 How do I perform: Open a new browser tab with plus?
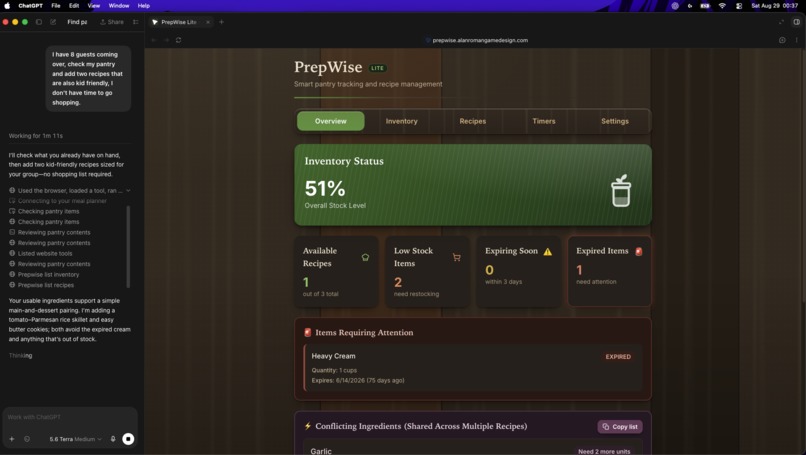(x=222, y=22)
